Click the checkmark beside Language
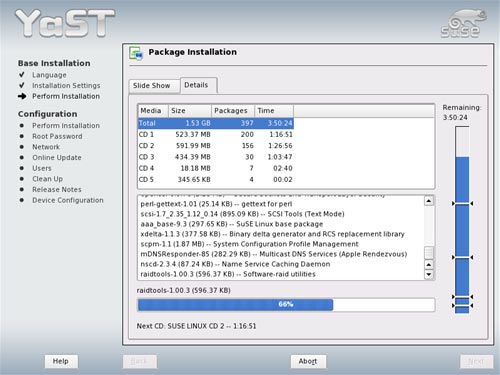 pyautogui.click(x=22, y=75)
